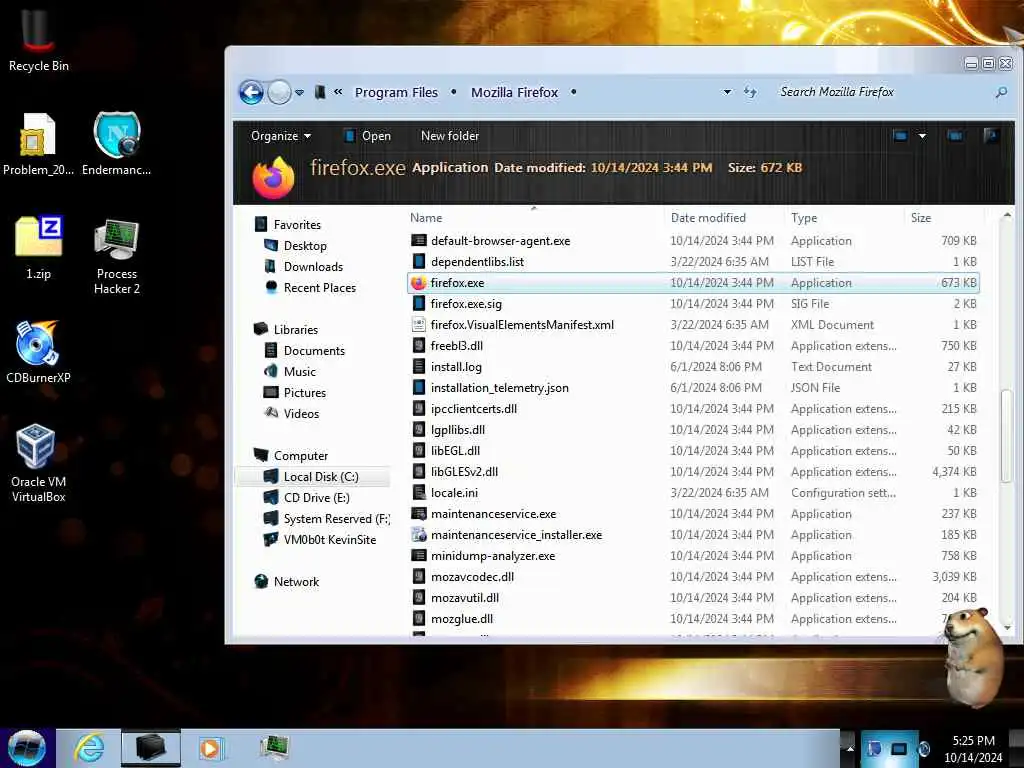This screenshot has width=1024, height=768.
Task: Select the dependentlibs.list file
Action: (477, 262)
